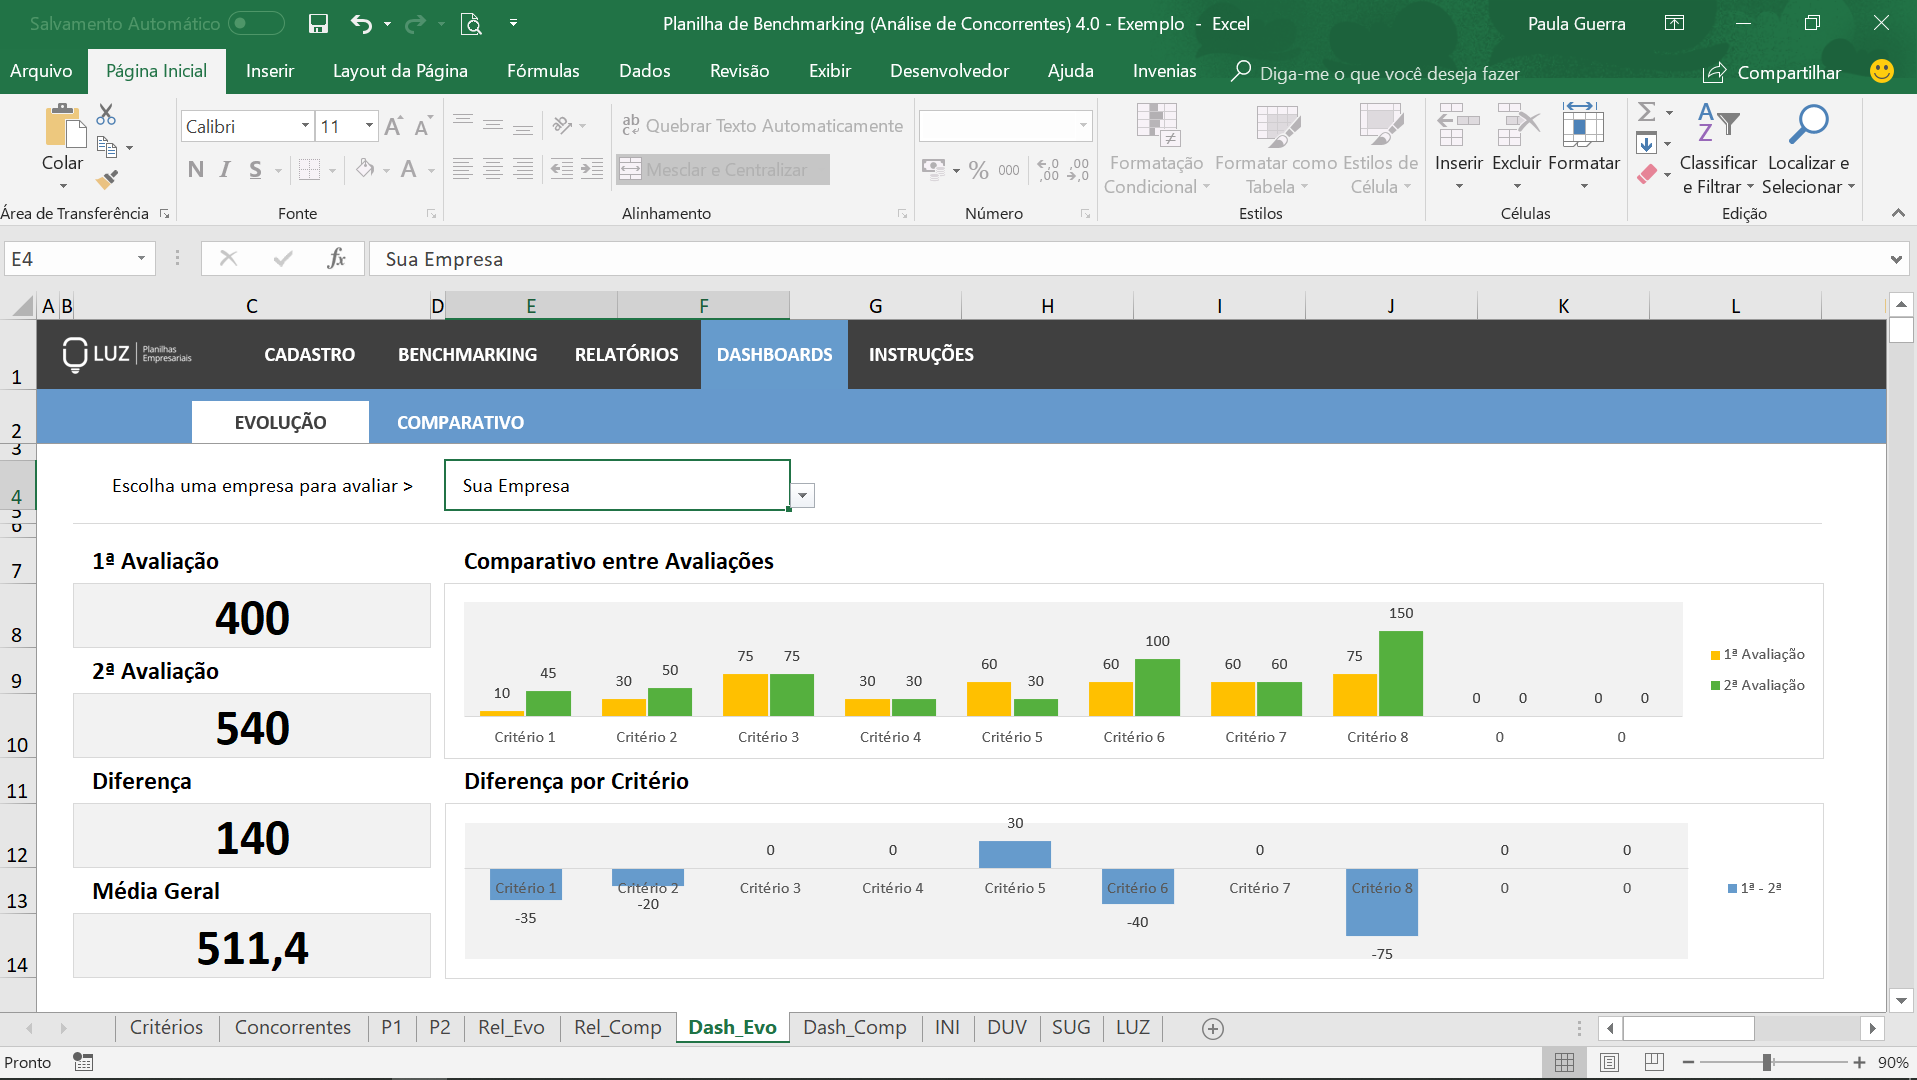Open the Fórmulas ribbon tab

coord(543,71)
